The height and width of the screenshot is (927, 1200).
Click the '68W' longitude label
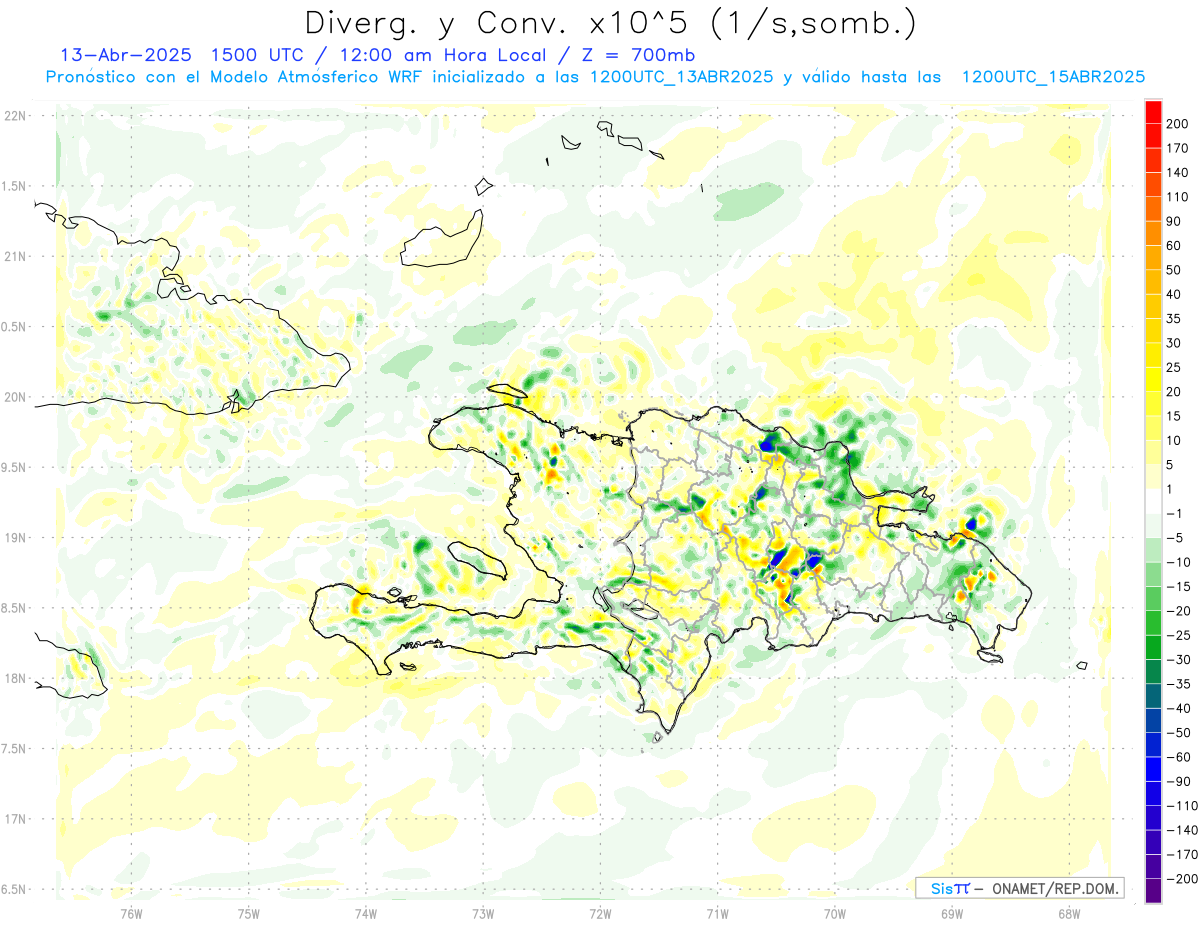[1068, 913]
